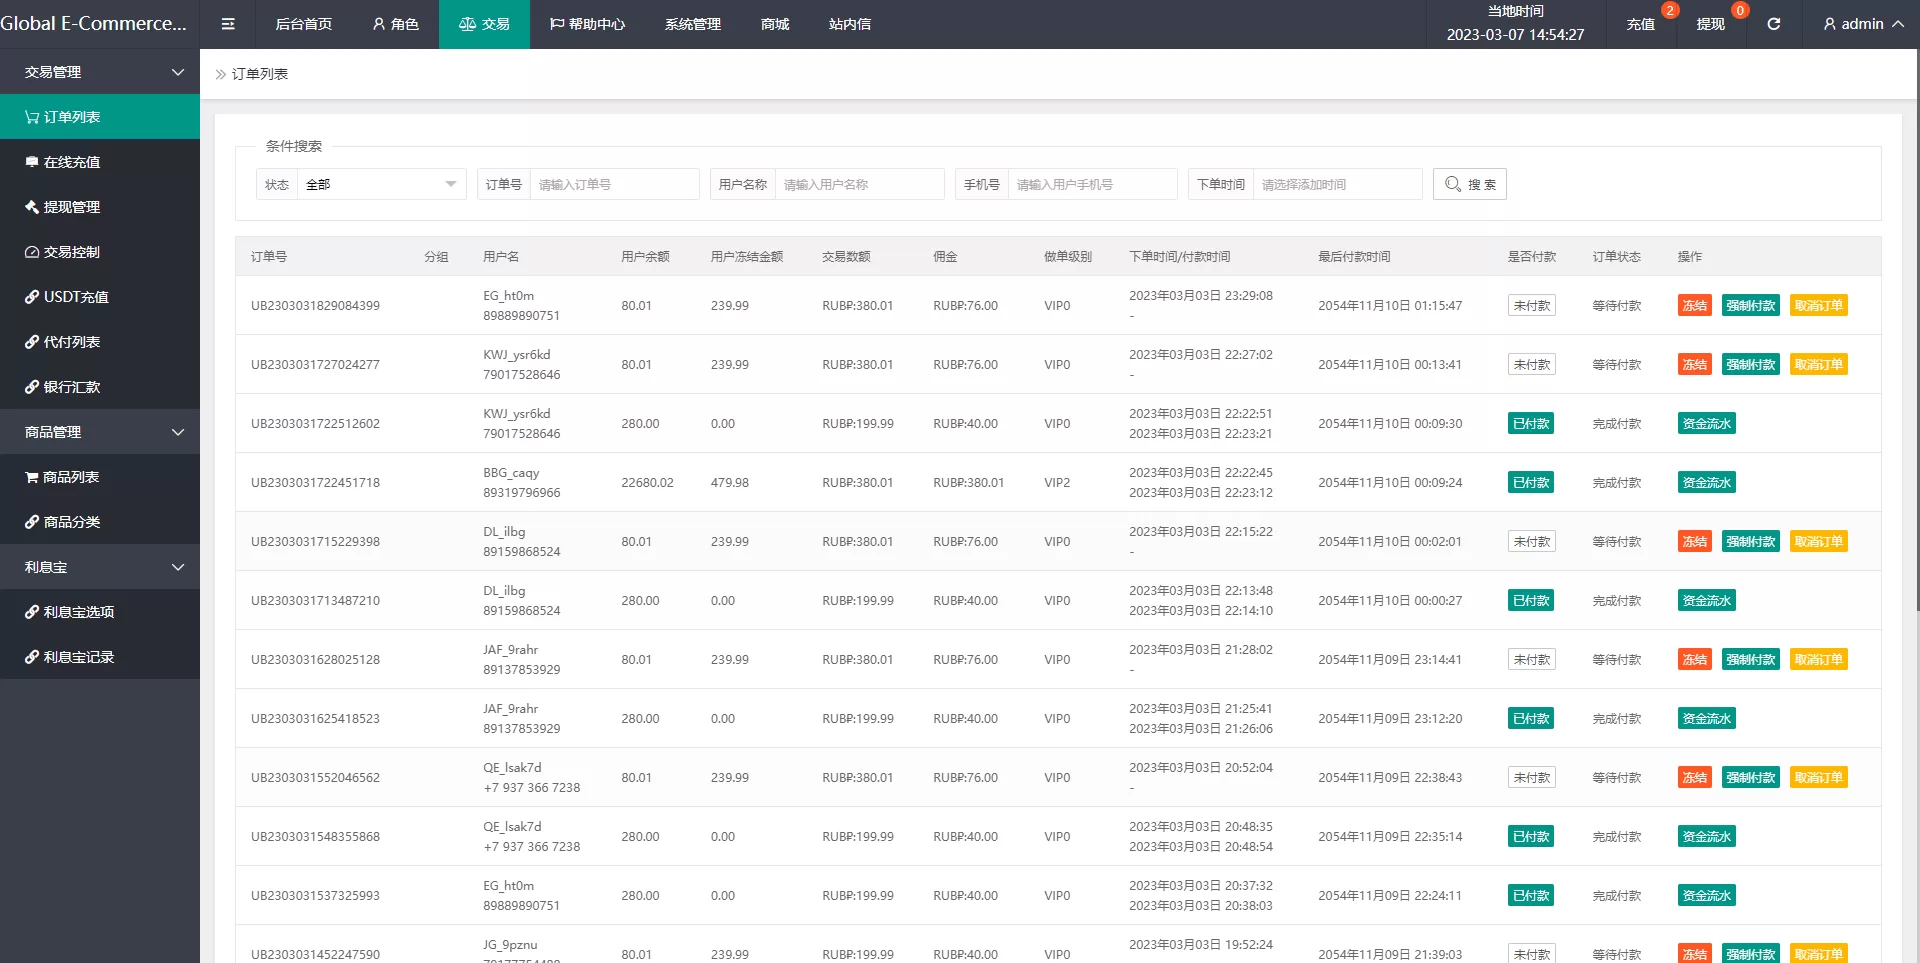Click the 提现 notification item in header
This screenshot has height=963, width=1920.
[x=1710, y=24]
